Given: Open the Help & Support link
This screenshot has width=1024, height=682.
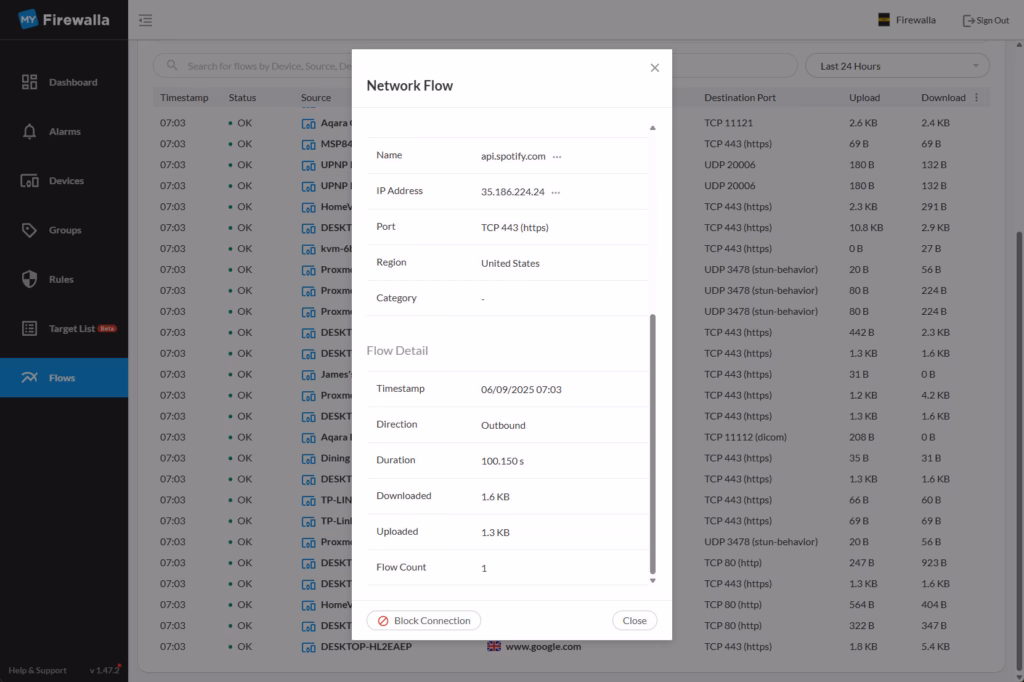Looking at the screenshot, I should (x=38, y=670).
